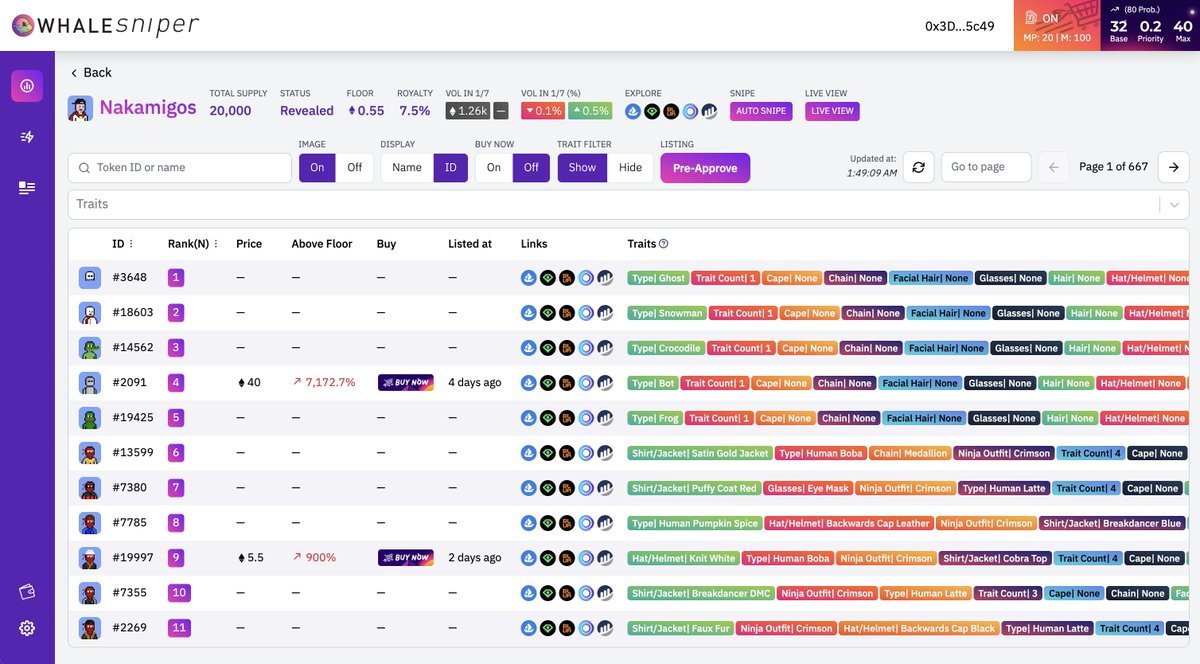Open ring icon link for #2091
Screen dimensions: 1200x664
(x=586, y=383)
